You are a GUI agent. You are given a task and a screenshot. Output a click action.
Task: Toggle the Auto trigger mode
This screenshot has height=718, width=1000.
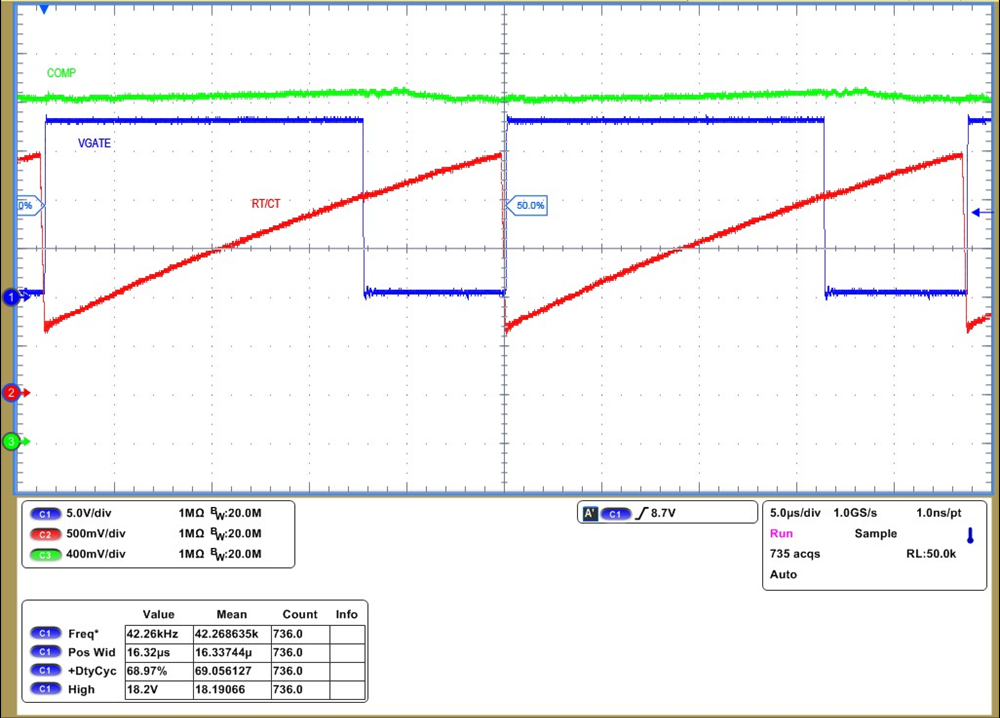pyautogui.click(x=783, y=574)
